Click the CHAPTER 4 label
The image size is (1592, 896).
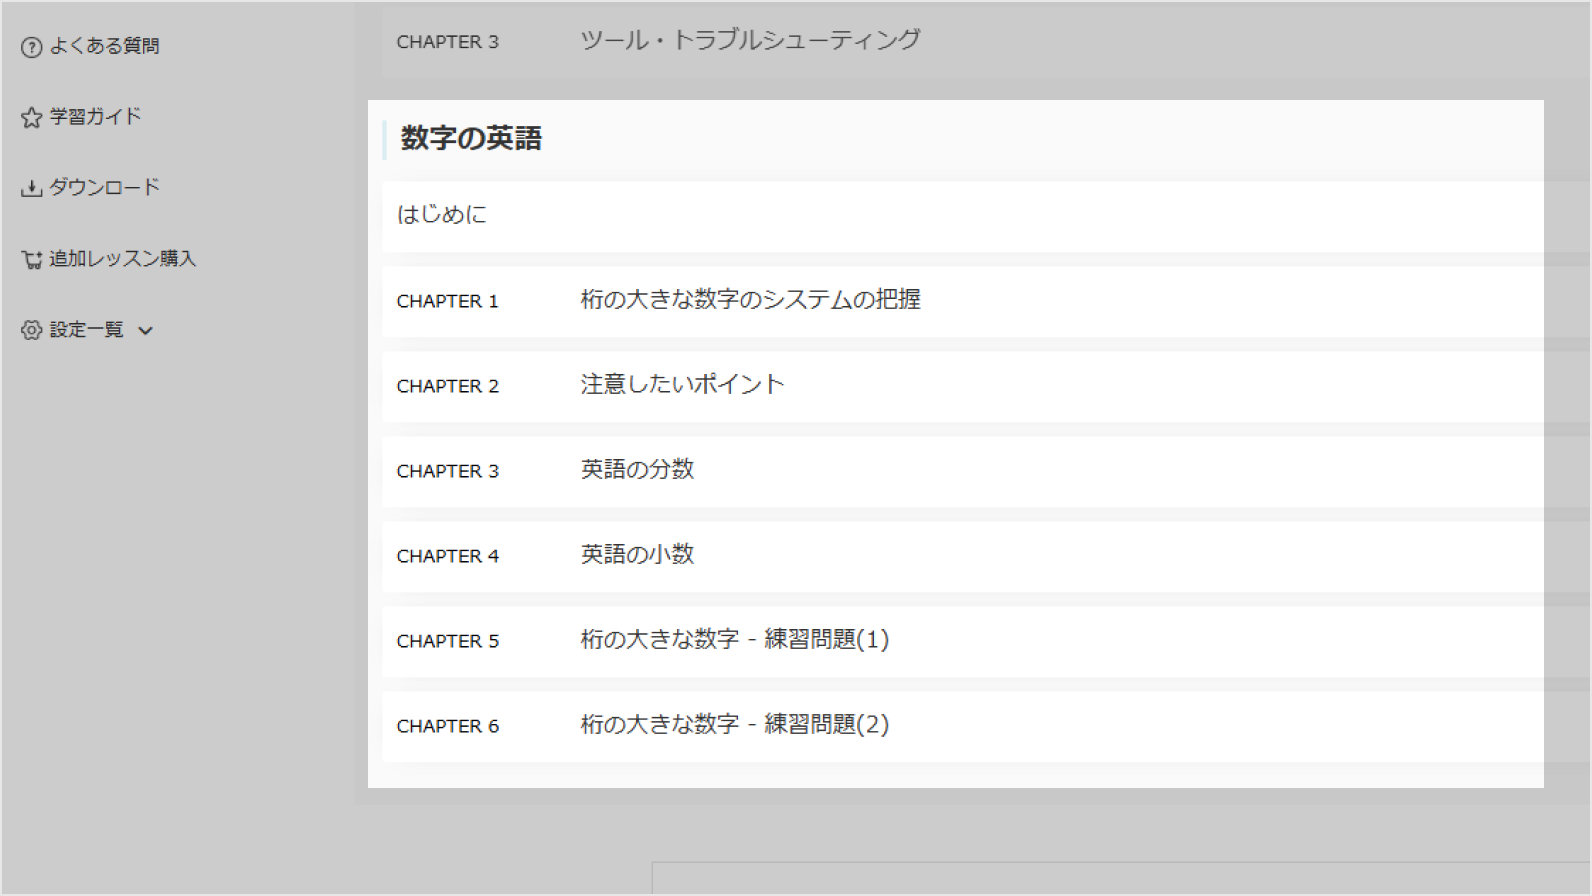[x=447, y=556]
